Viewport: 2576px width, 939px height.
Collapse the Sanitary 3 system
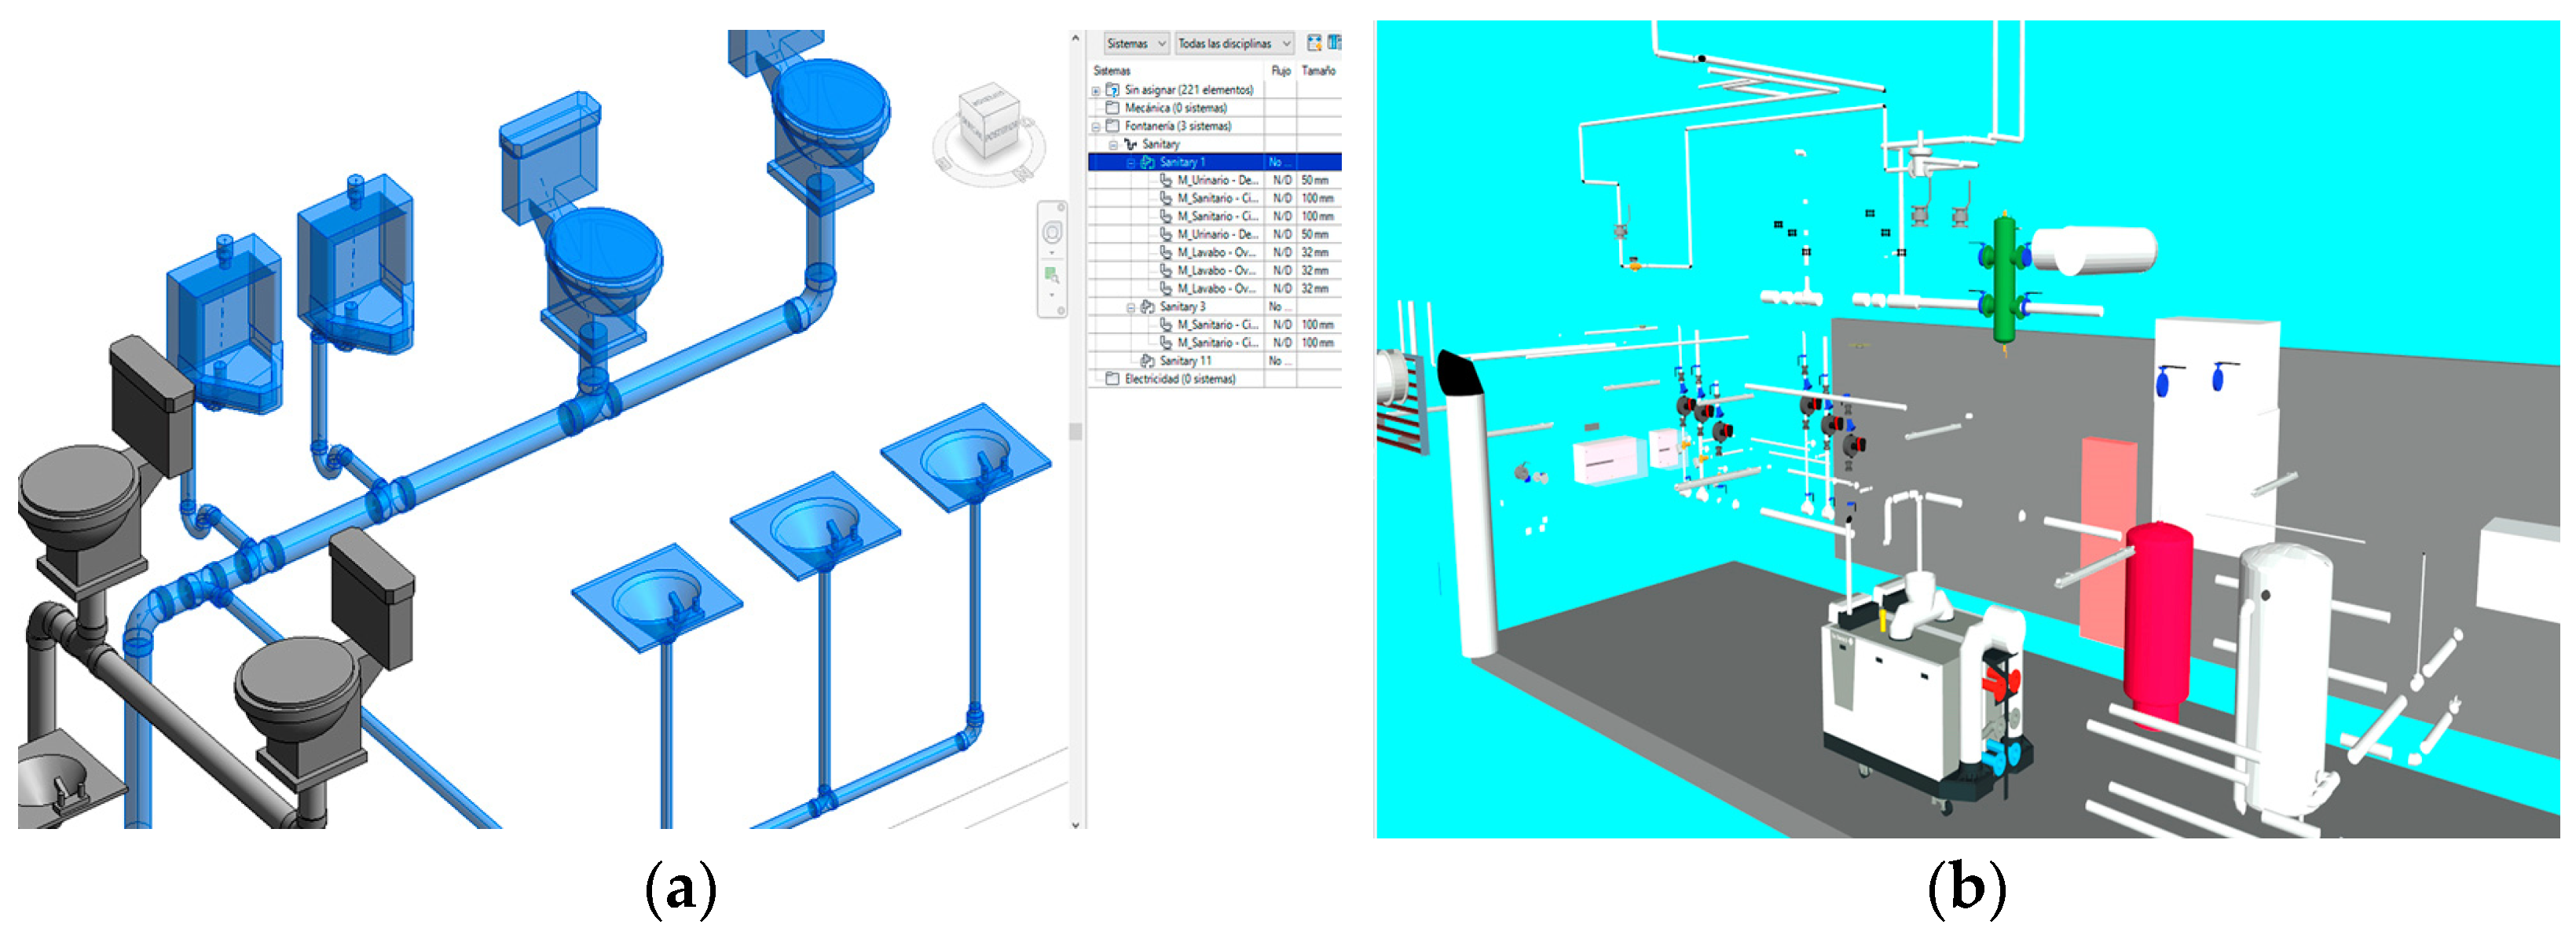(1131, 307)
